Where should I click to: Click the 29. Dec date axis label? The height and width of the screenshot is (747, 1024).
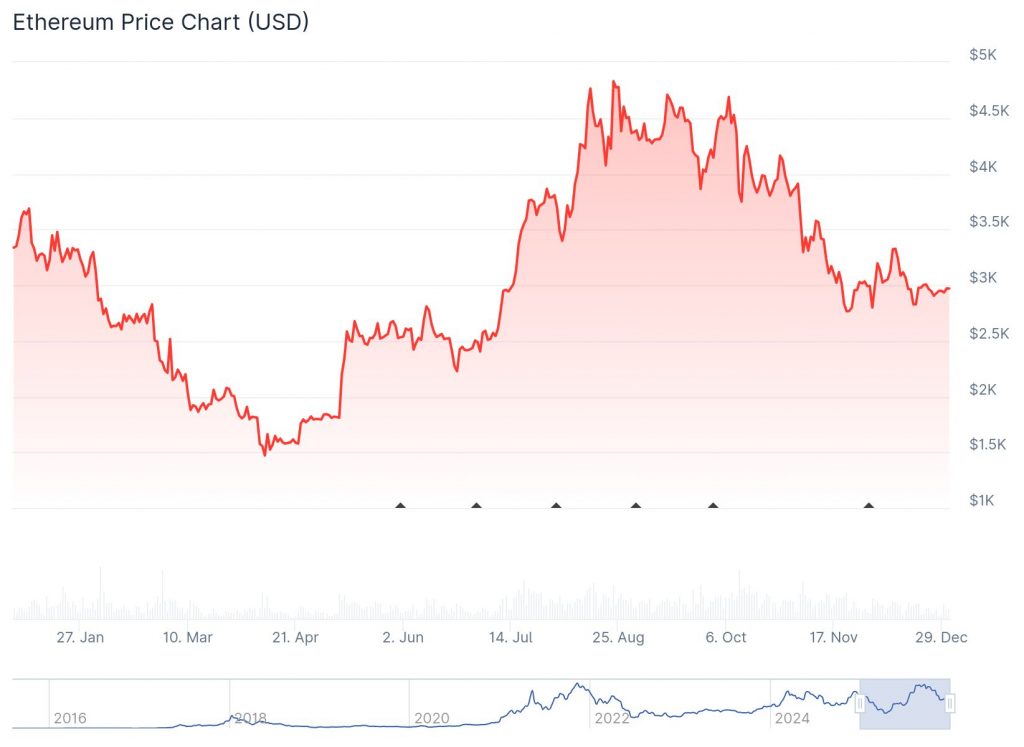(943, 637)
